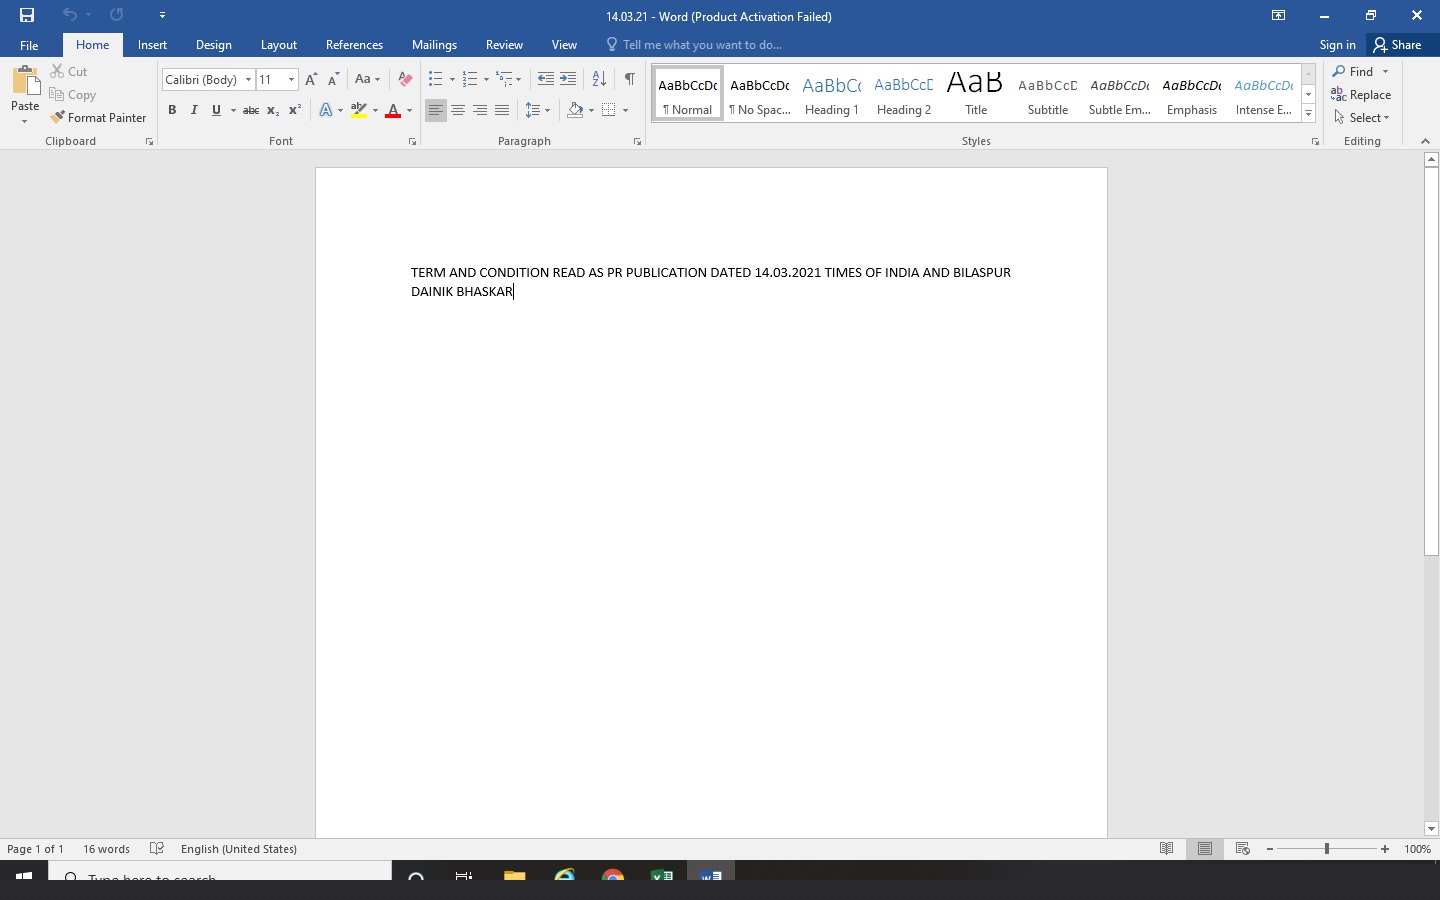This screenshot has width=1440, height=900.
Task: Undo the last action
Action: [x=69, y=15]
